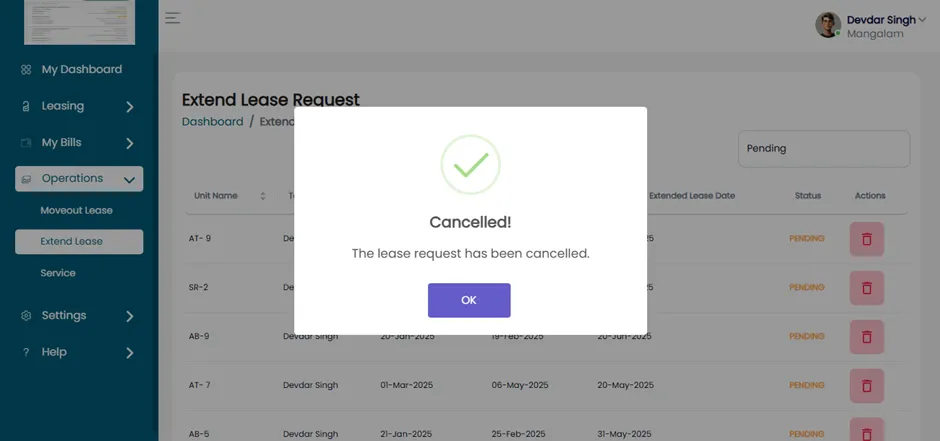Expand the My Bills menu chevron
The width and height of the screenshot is (940, 441).
[129, 144]
